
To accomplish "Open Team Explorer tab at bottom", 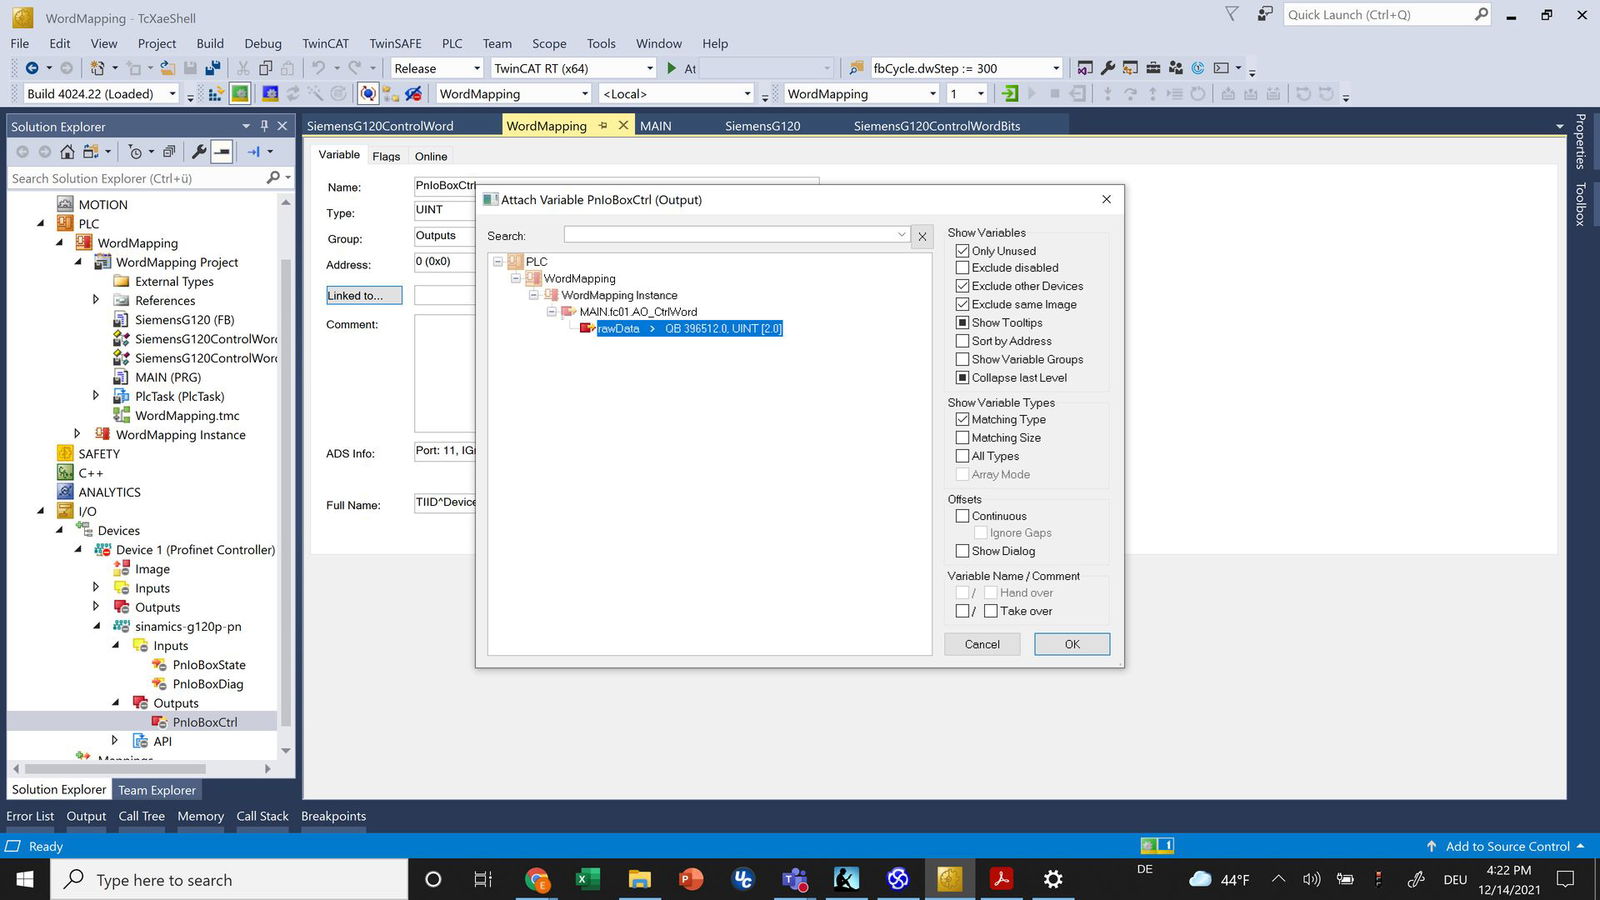I will point(157,790).
